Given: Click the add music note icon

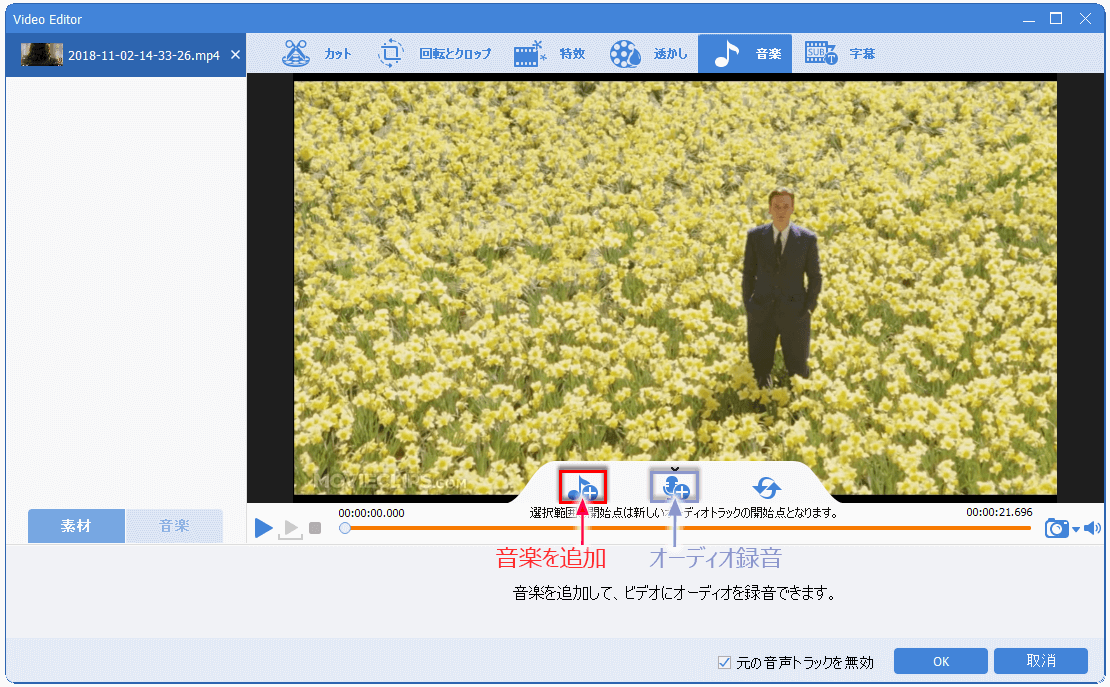Looking at the screenshot, I should click(583, 487).
